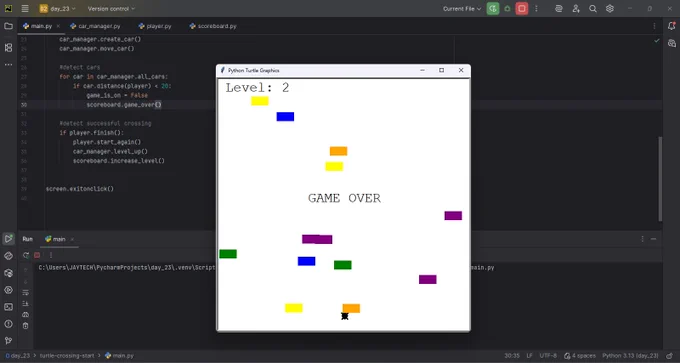Image resolution: width=680 pixels, height=363 pixels.
Task: Click the green Rerun button in title bar
Action: (493, 9)
